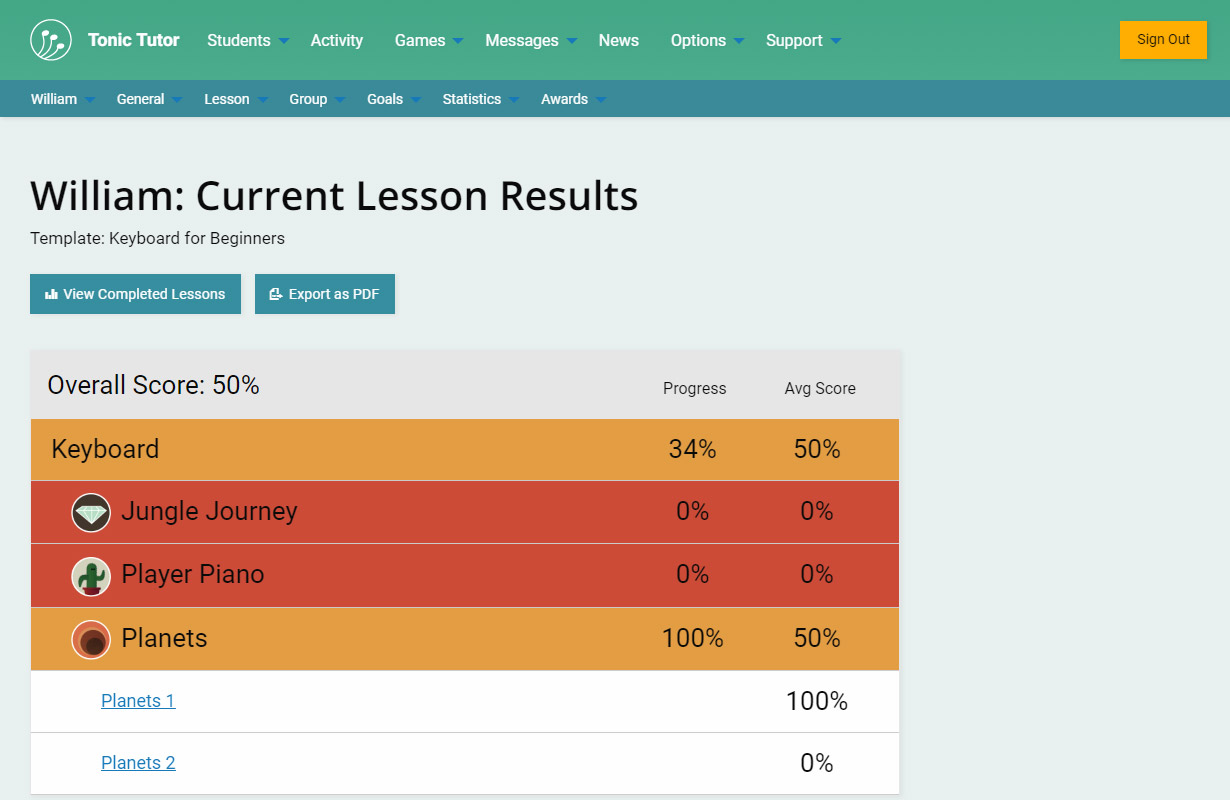Screen dimensions: 1230x800
Task: Click the chart icon on View Completed Lessons
Action: tap(51, 294)
